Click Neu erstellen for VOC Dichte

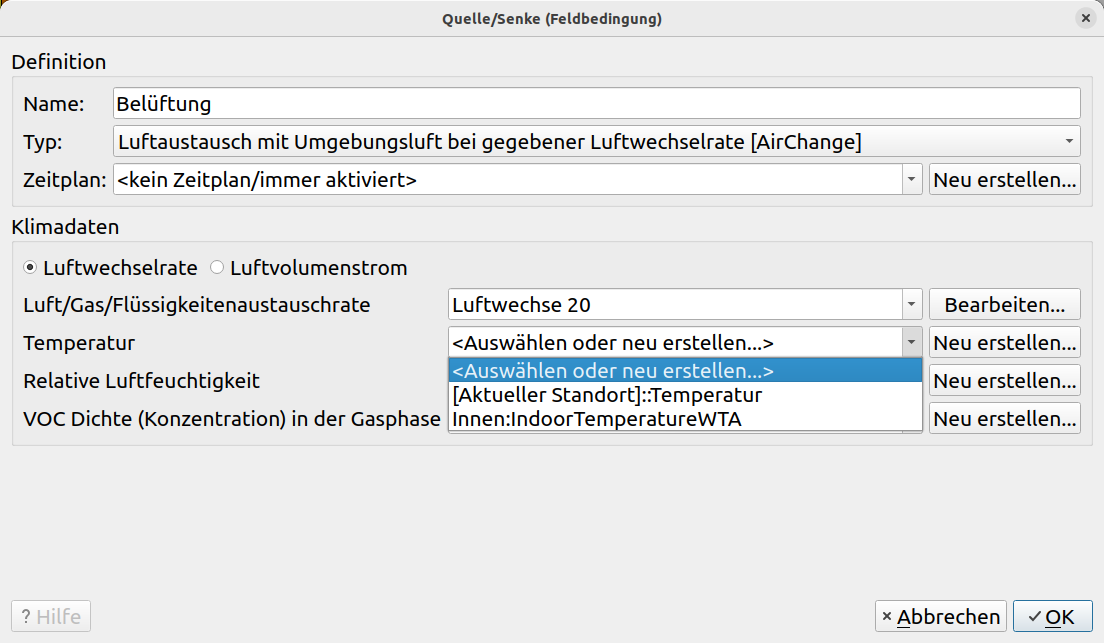pos(1004,419)
